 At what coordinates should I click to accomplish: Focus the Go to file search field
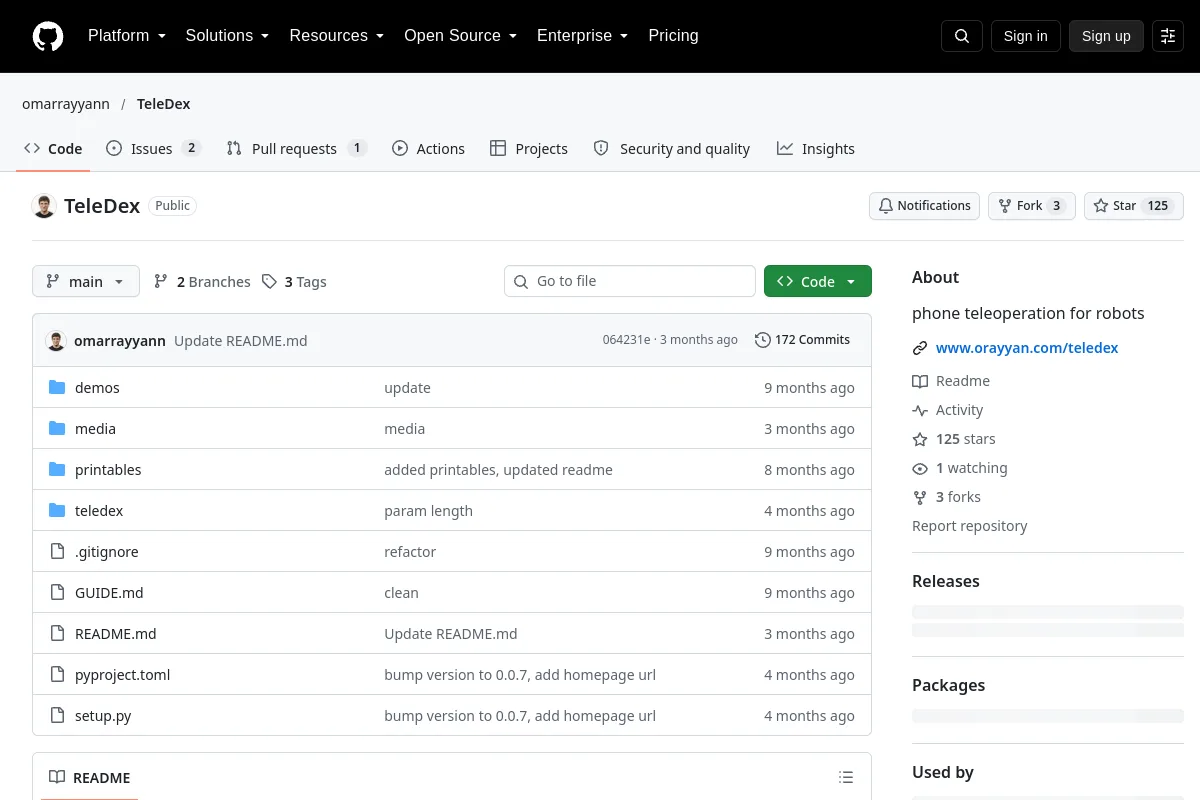[630, 281]
